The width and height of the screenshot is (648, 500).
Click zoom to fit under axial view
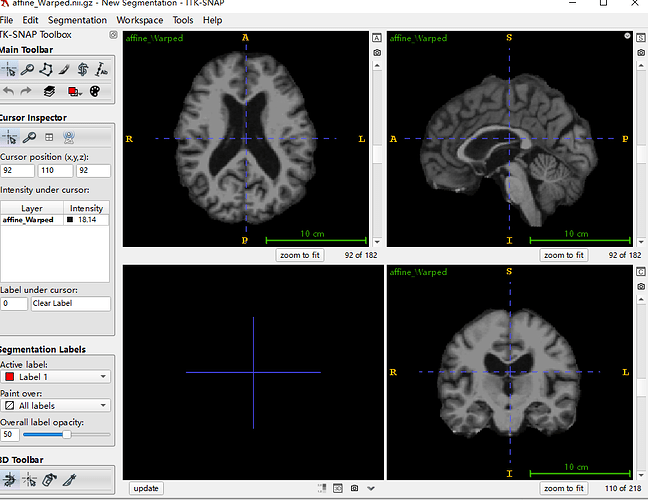[300, 255]
